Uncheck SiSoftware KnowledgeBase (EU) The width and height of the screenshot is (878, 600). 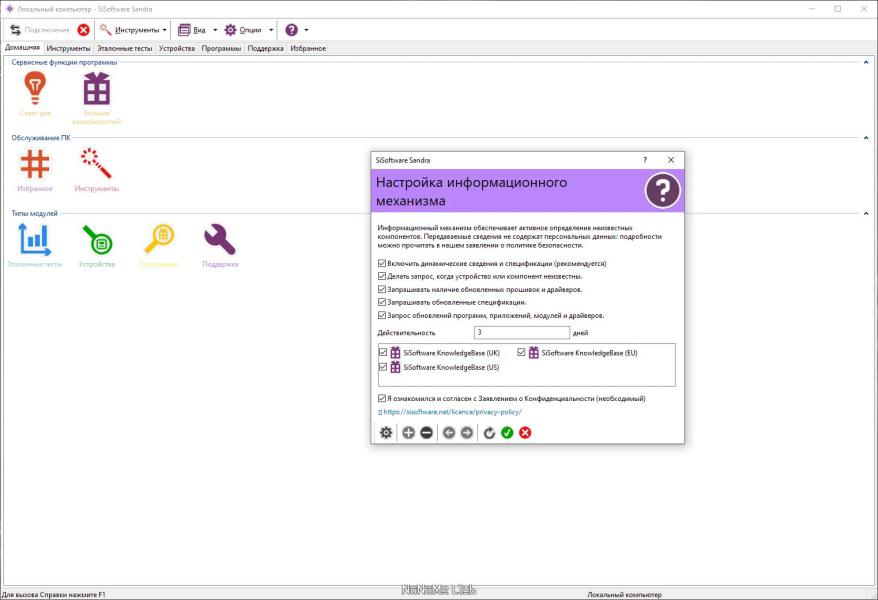pos(521,353)
